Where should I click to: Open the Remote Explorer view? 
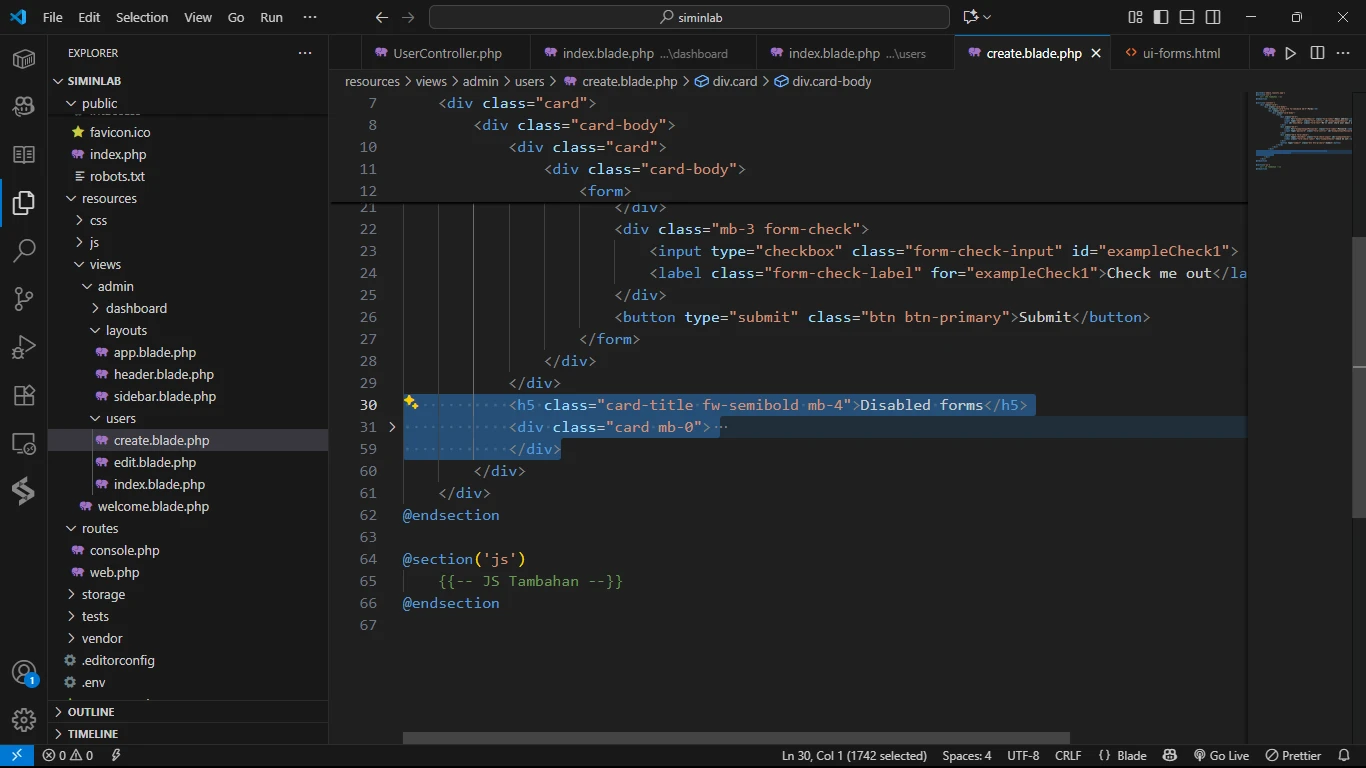pyautogui.click(x=24, y=443)
